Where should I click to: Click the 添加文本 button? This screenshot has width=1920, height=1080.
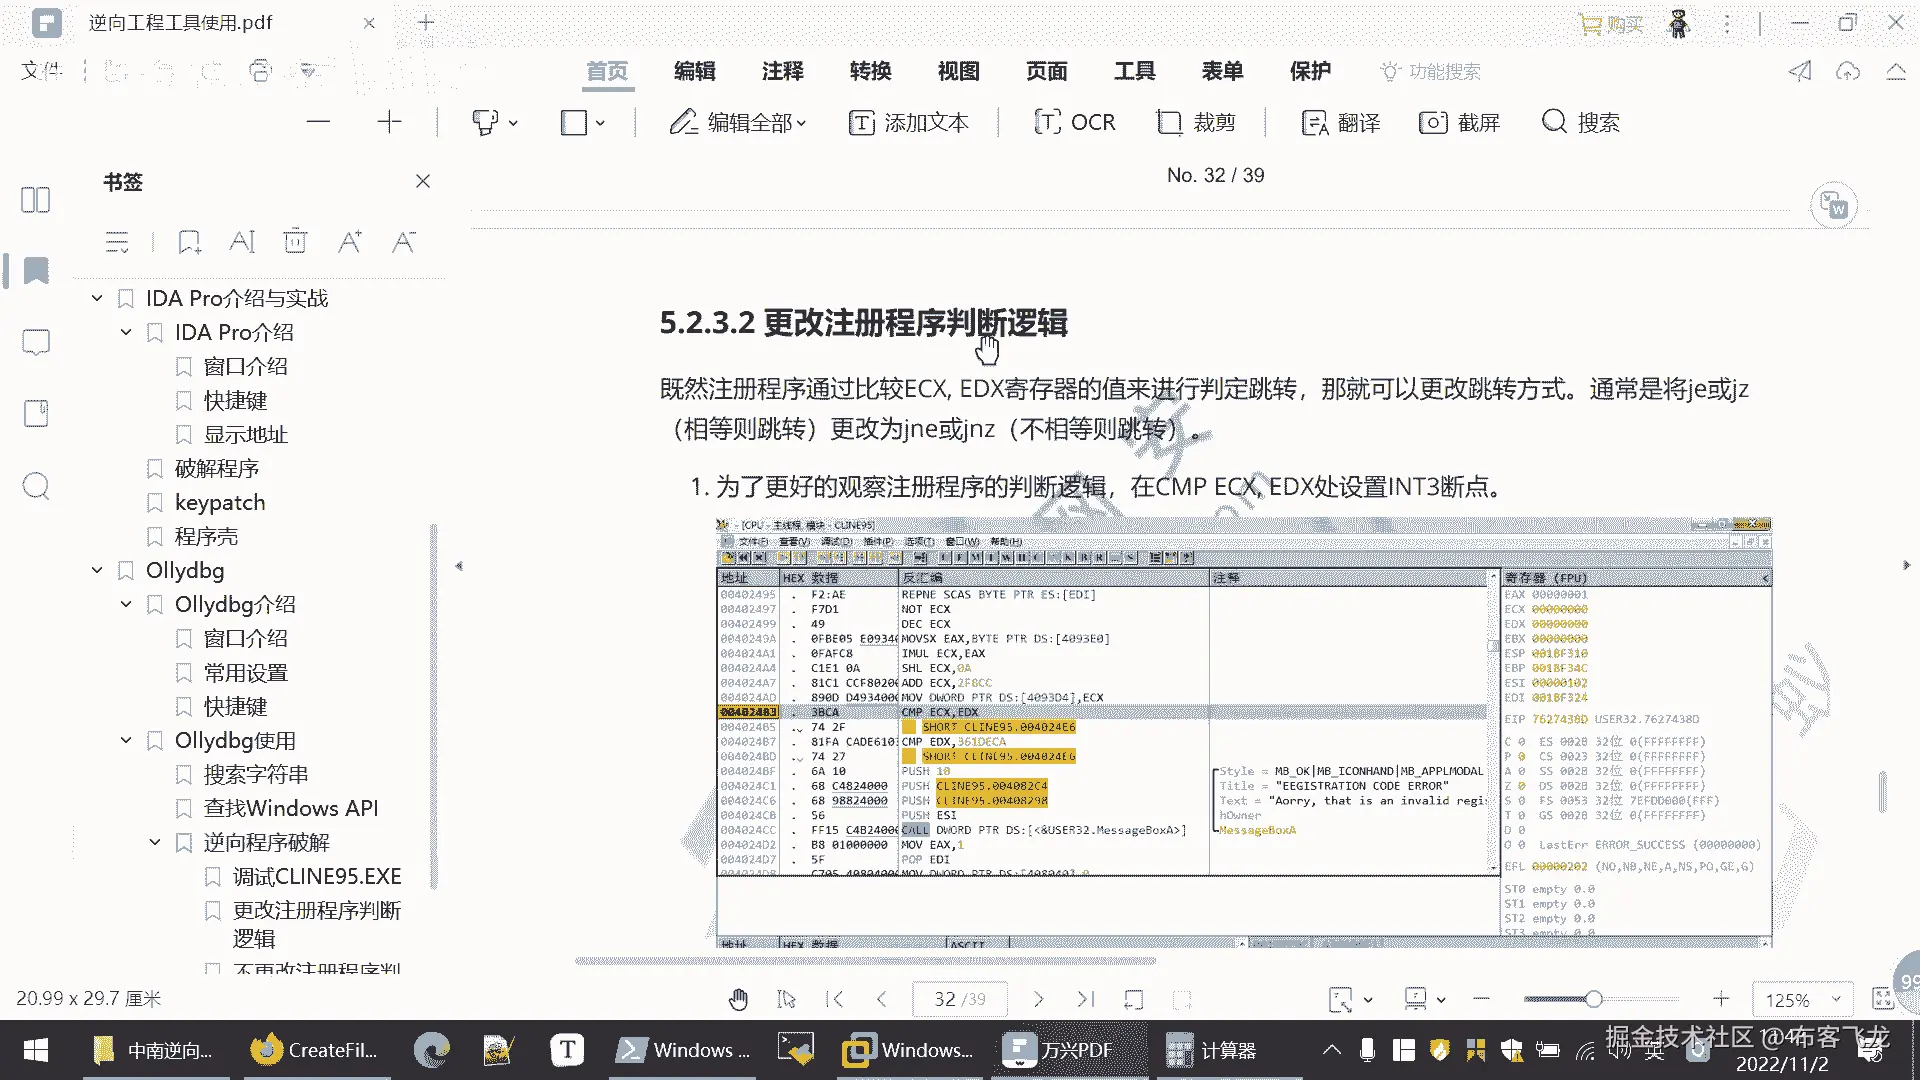[908, 122]
